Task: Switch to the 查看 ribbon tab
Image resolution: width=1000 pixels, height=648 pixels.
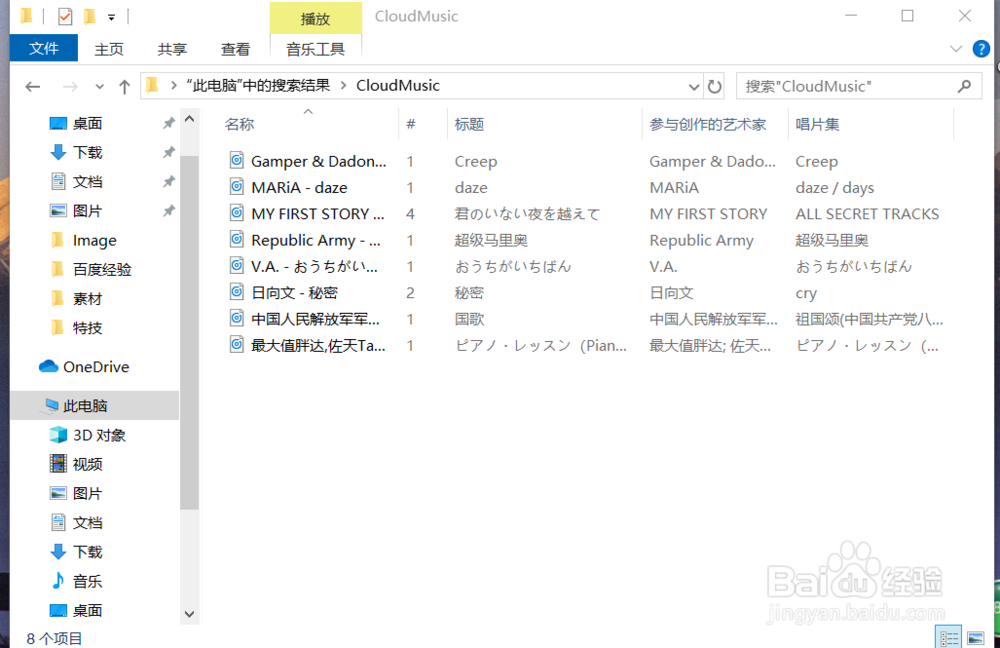Action: click(235, 49)
